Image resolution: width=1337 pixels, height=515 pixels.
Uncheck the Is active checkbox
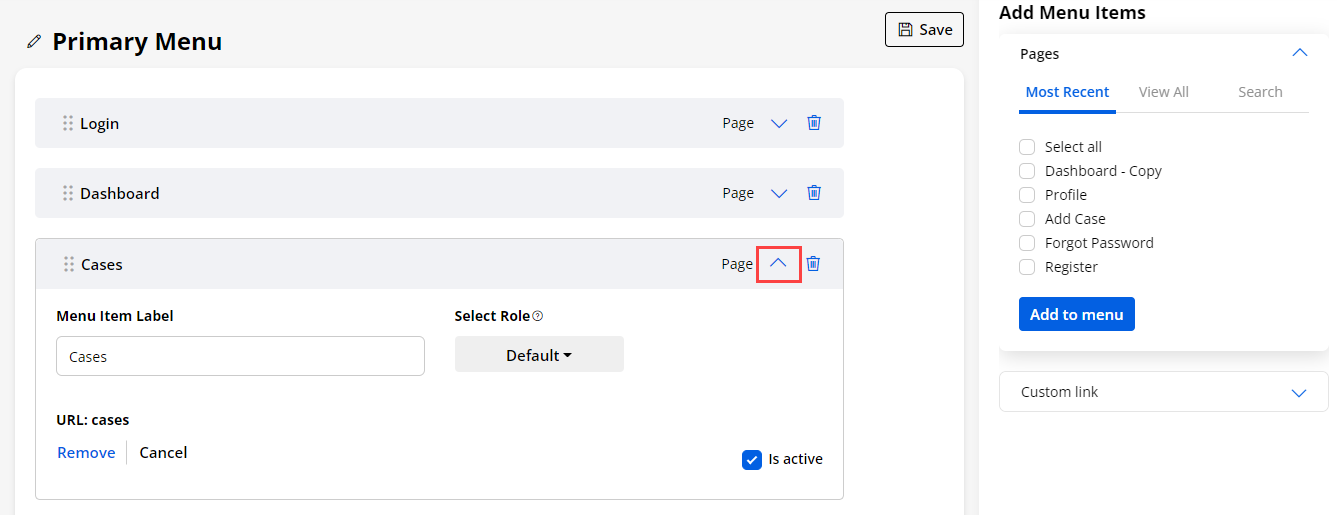(x=752, y=460)
